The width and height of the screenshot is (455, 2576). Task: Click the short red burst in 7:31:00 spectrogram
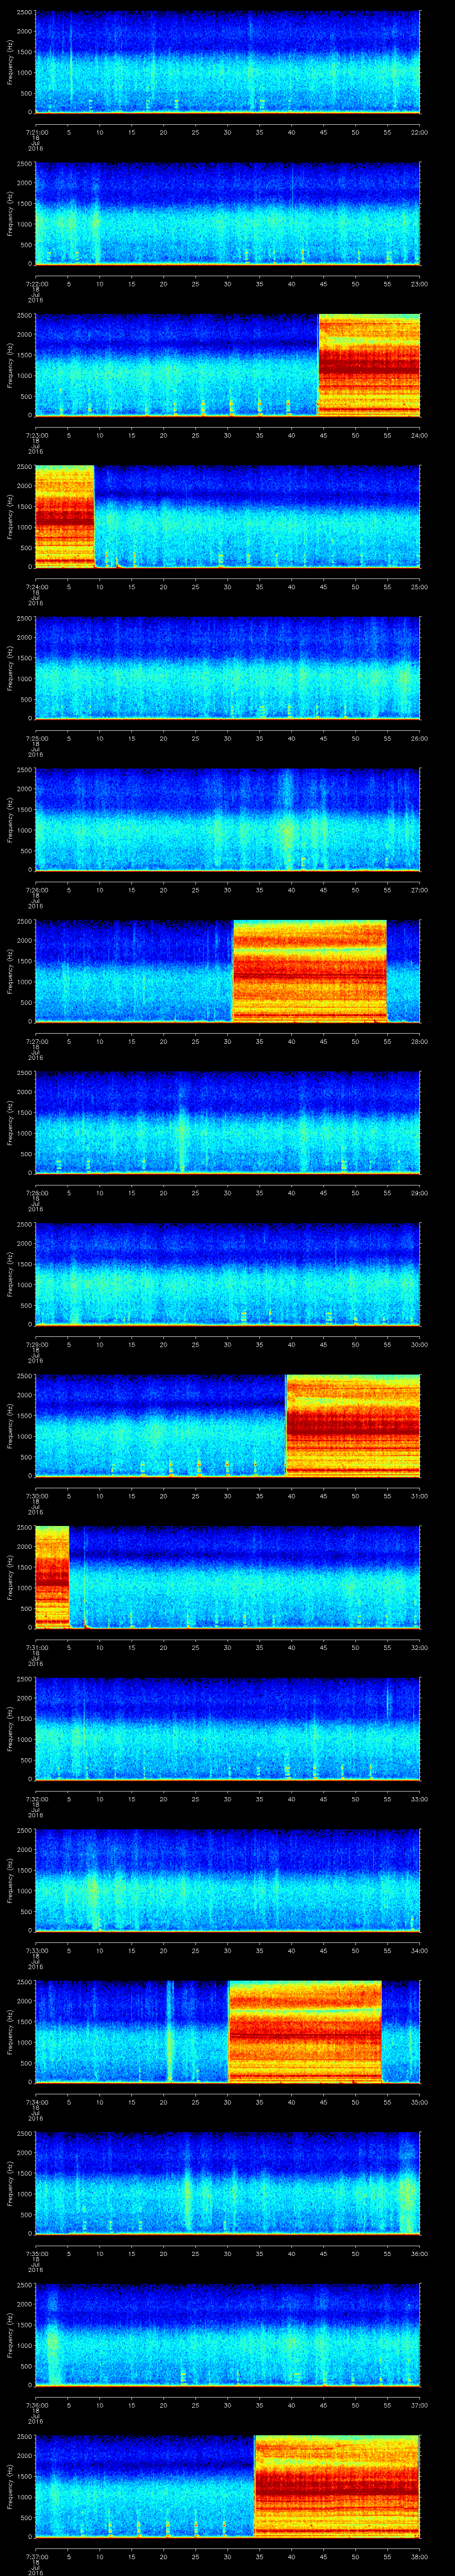pyautogui.click(x=51, y=1576)
